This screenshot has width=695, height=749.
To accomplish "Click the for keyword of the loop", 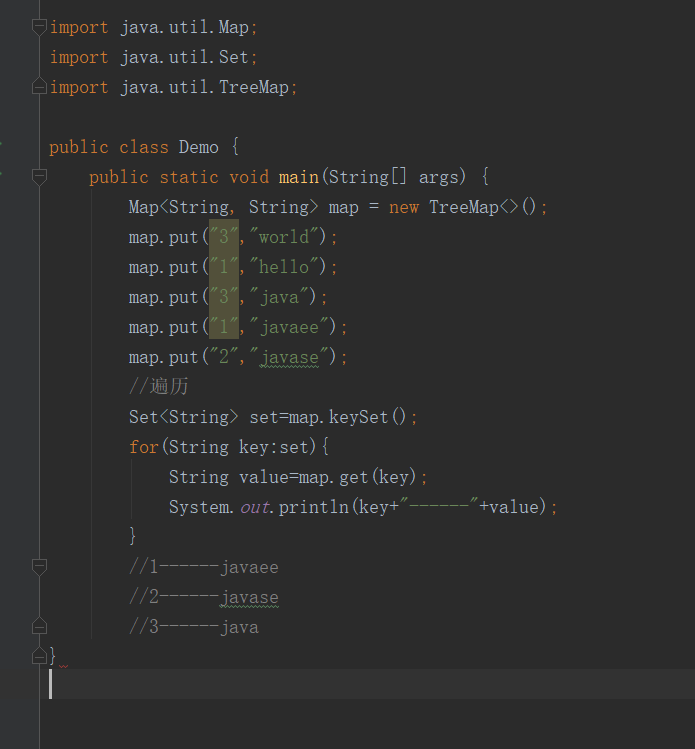I will click(x=143, y=447).
